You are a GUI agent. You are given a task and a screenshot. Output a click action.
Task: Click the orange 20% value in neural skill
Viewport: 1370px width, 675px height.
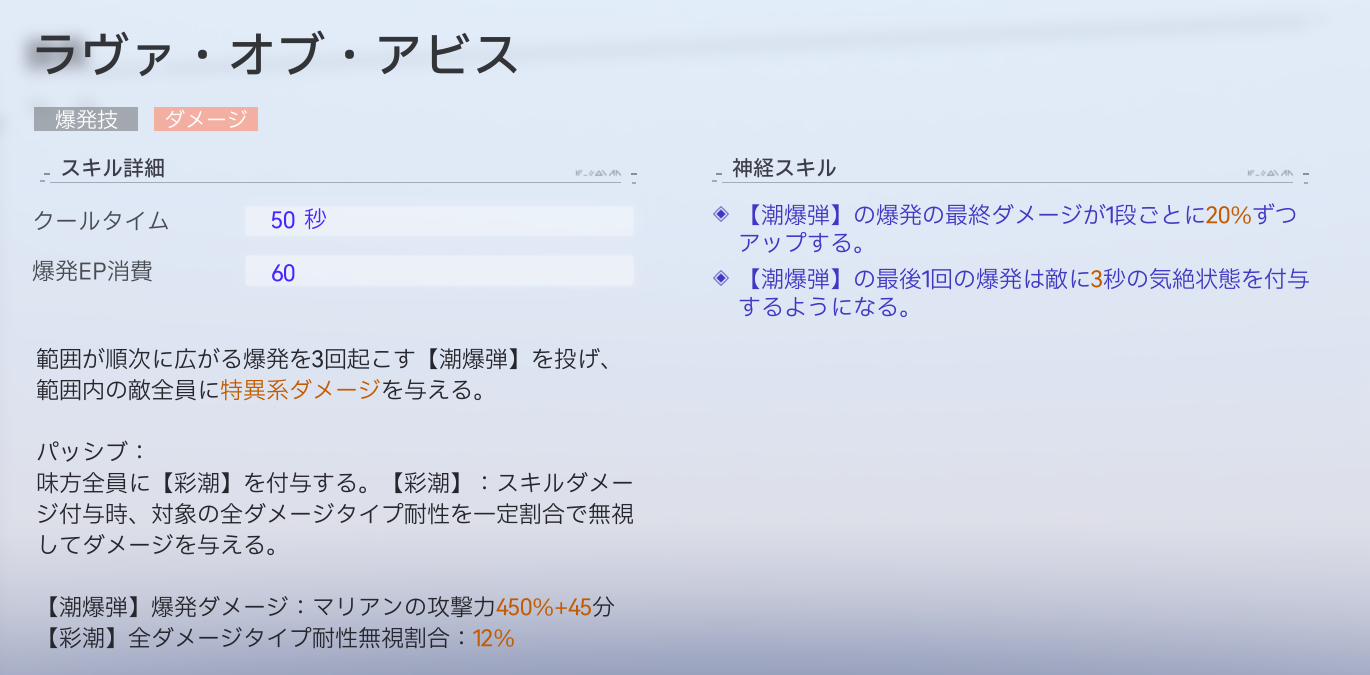pos(1228,215)
